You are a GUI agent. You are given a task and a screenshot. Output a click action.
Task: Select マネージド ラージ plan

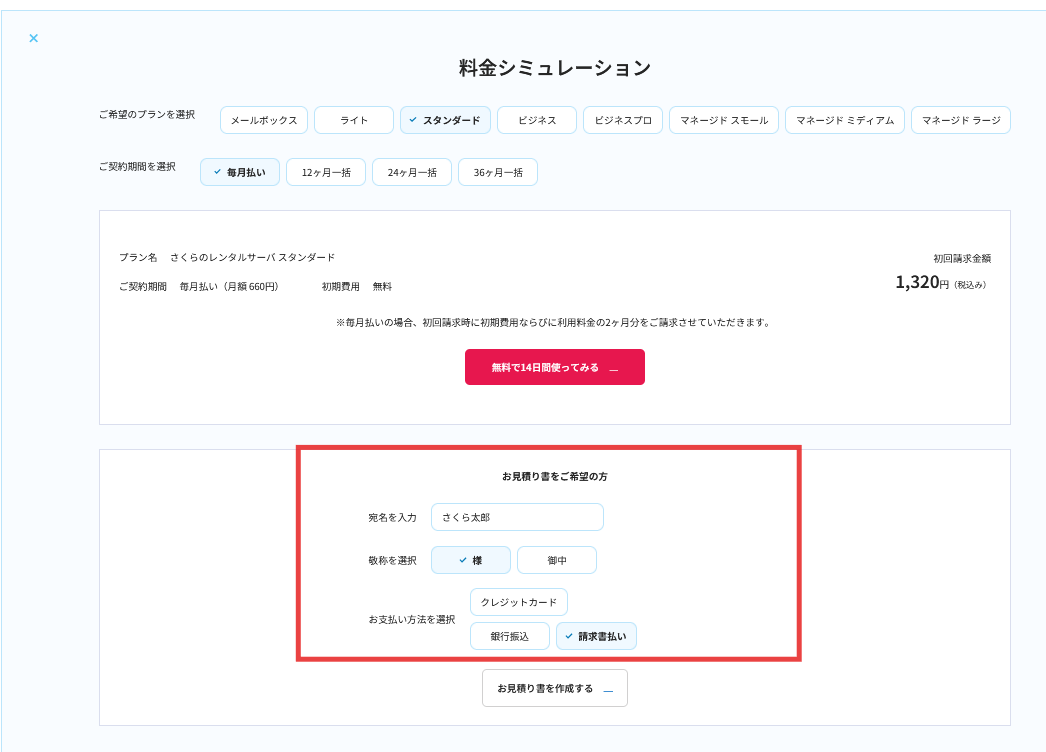960,120
